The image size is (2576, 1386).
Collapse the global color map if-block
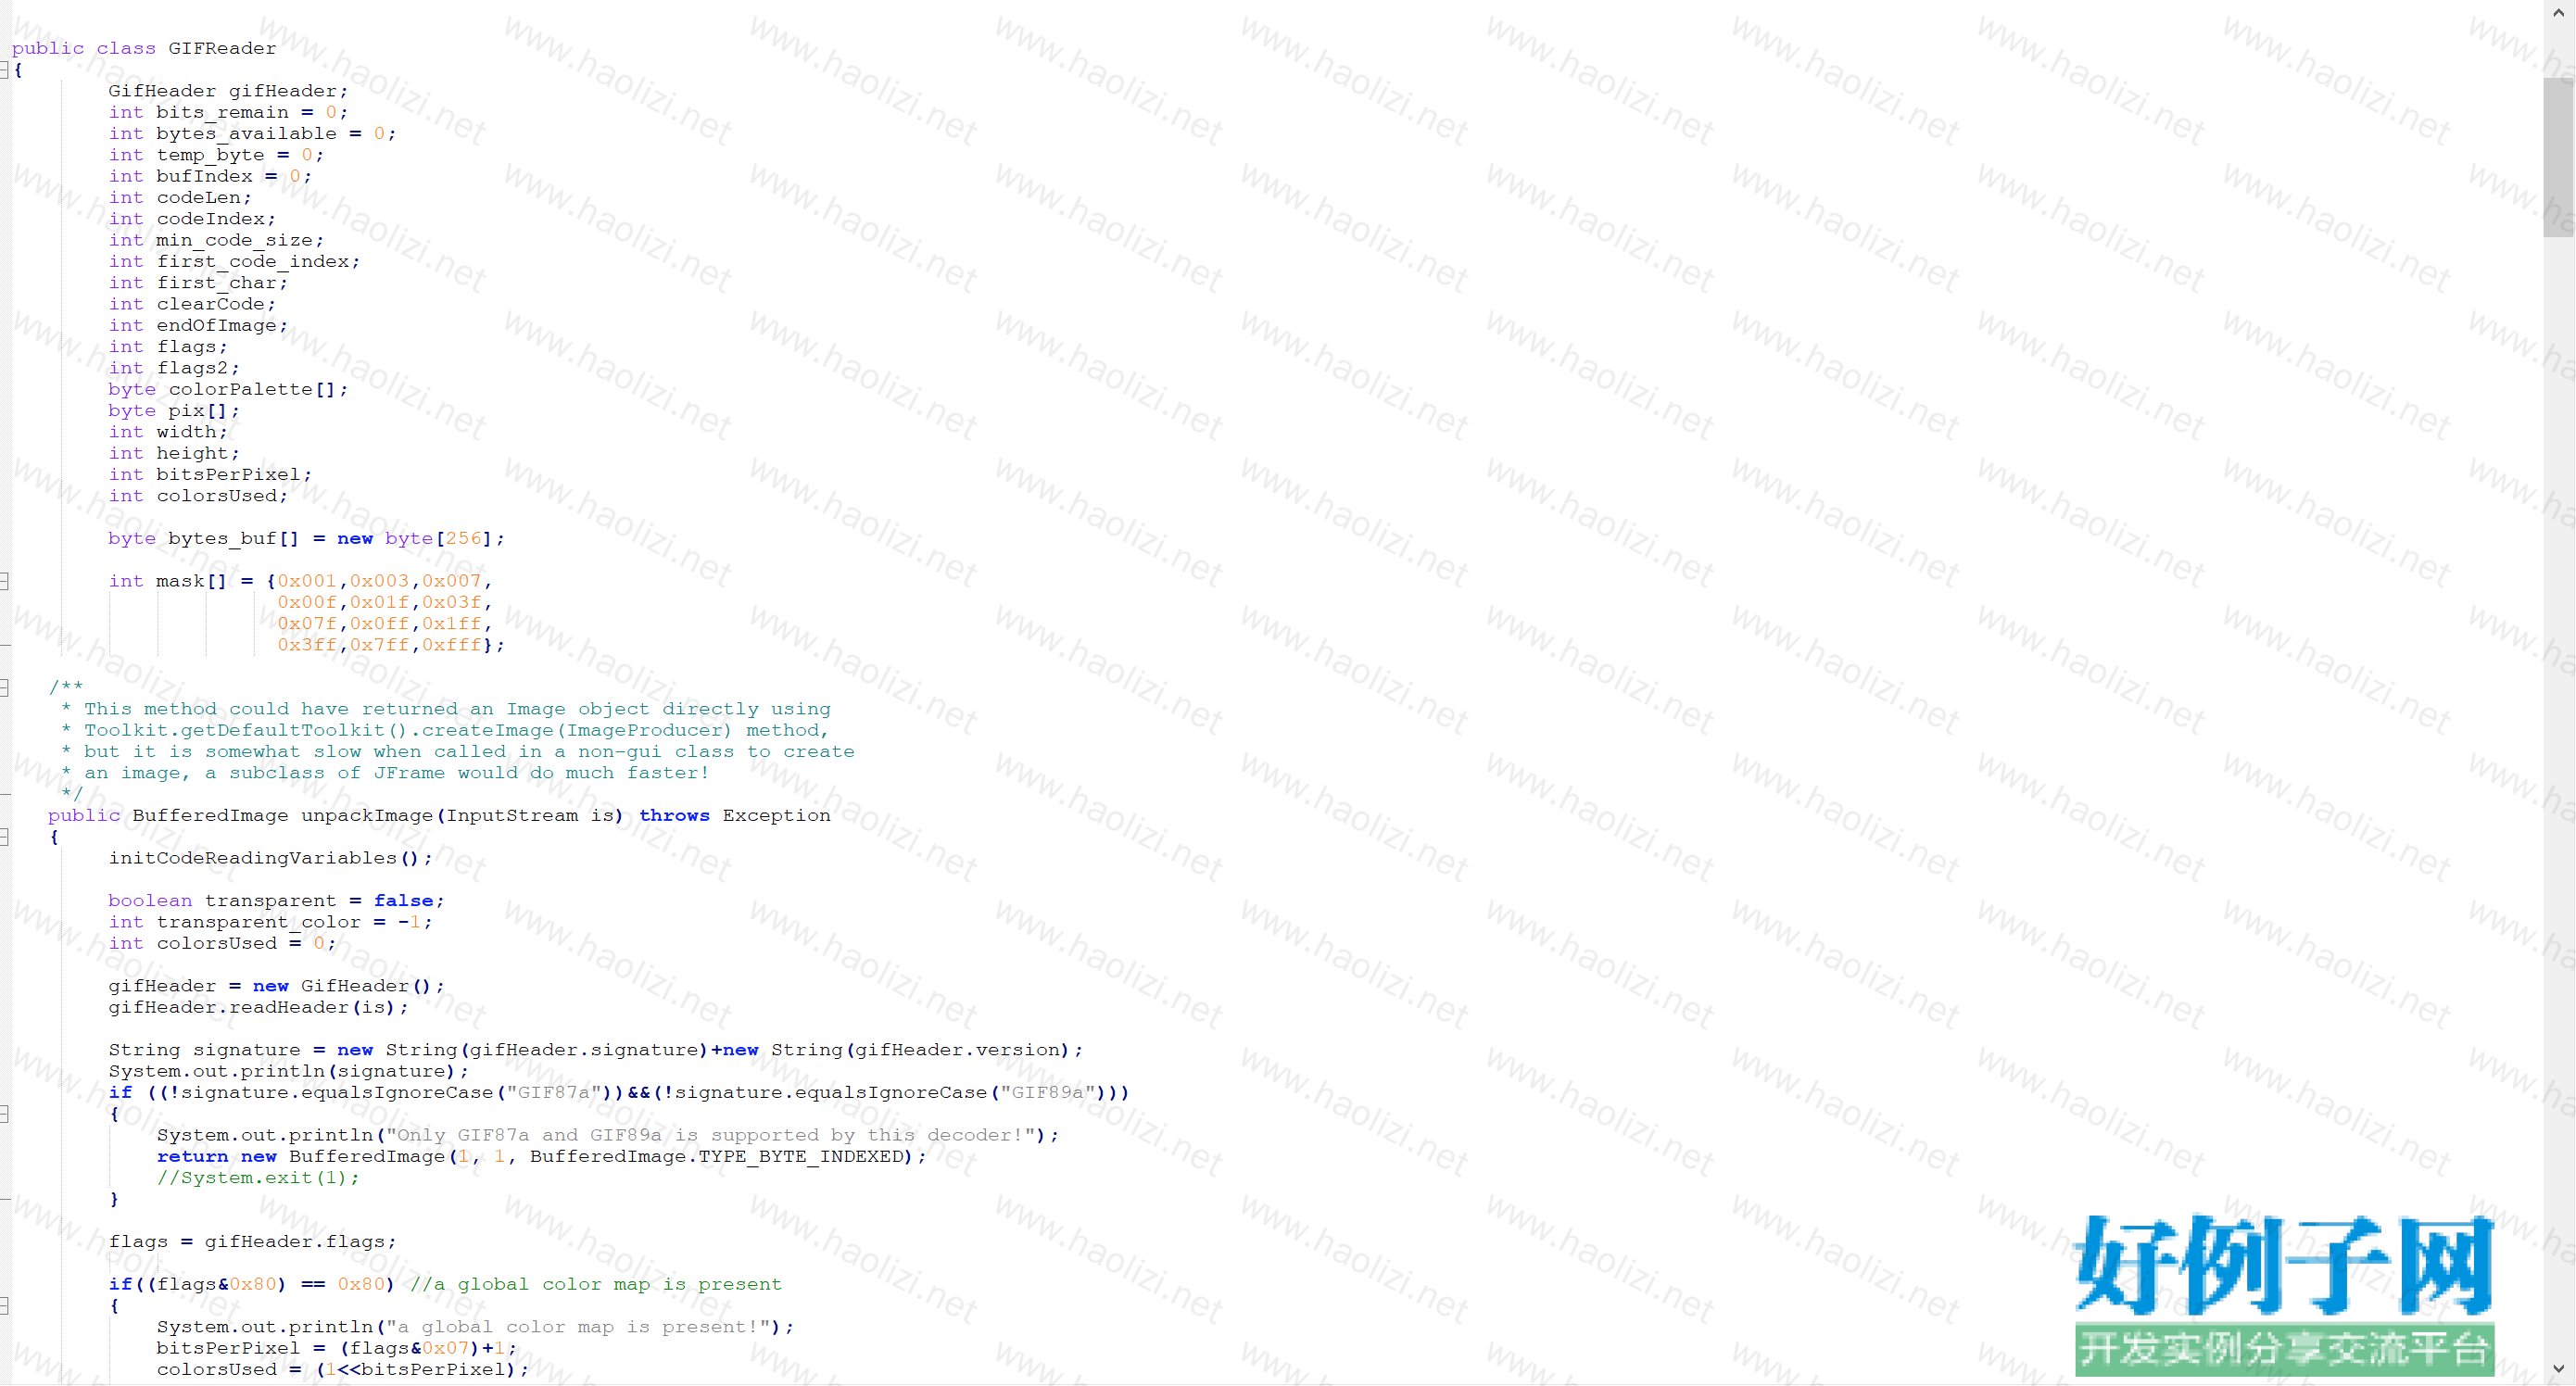click(x=4, y=1306)
